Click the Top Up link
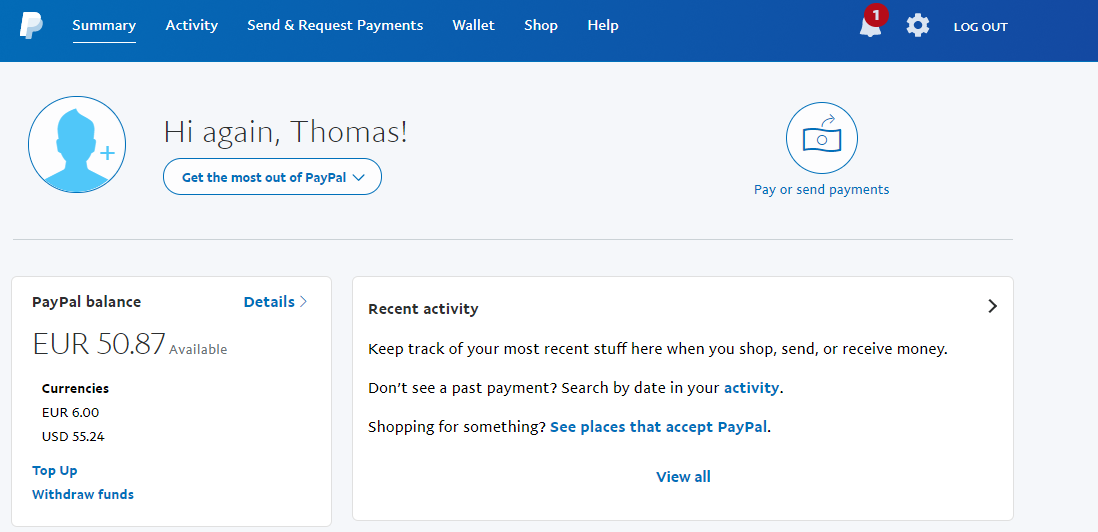Image resolution: width=1098 pixels, height=532 pixels. (x=55, y=470)
